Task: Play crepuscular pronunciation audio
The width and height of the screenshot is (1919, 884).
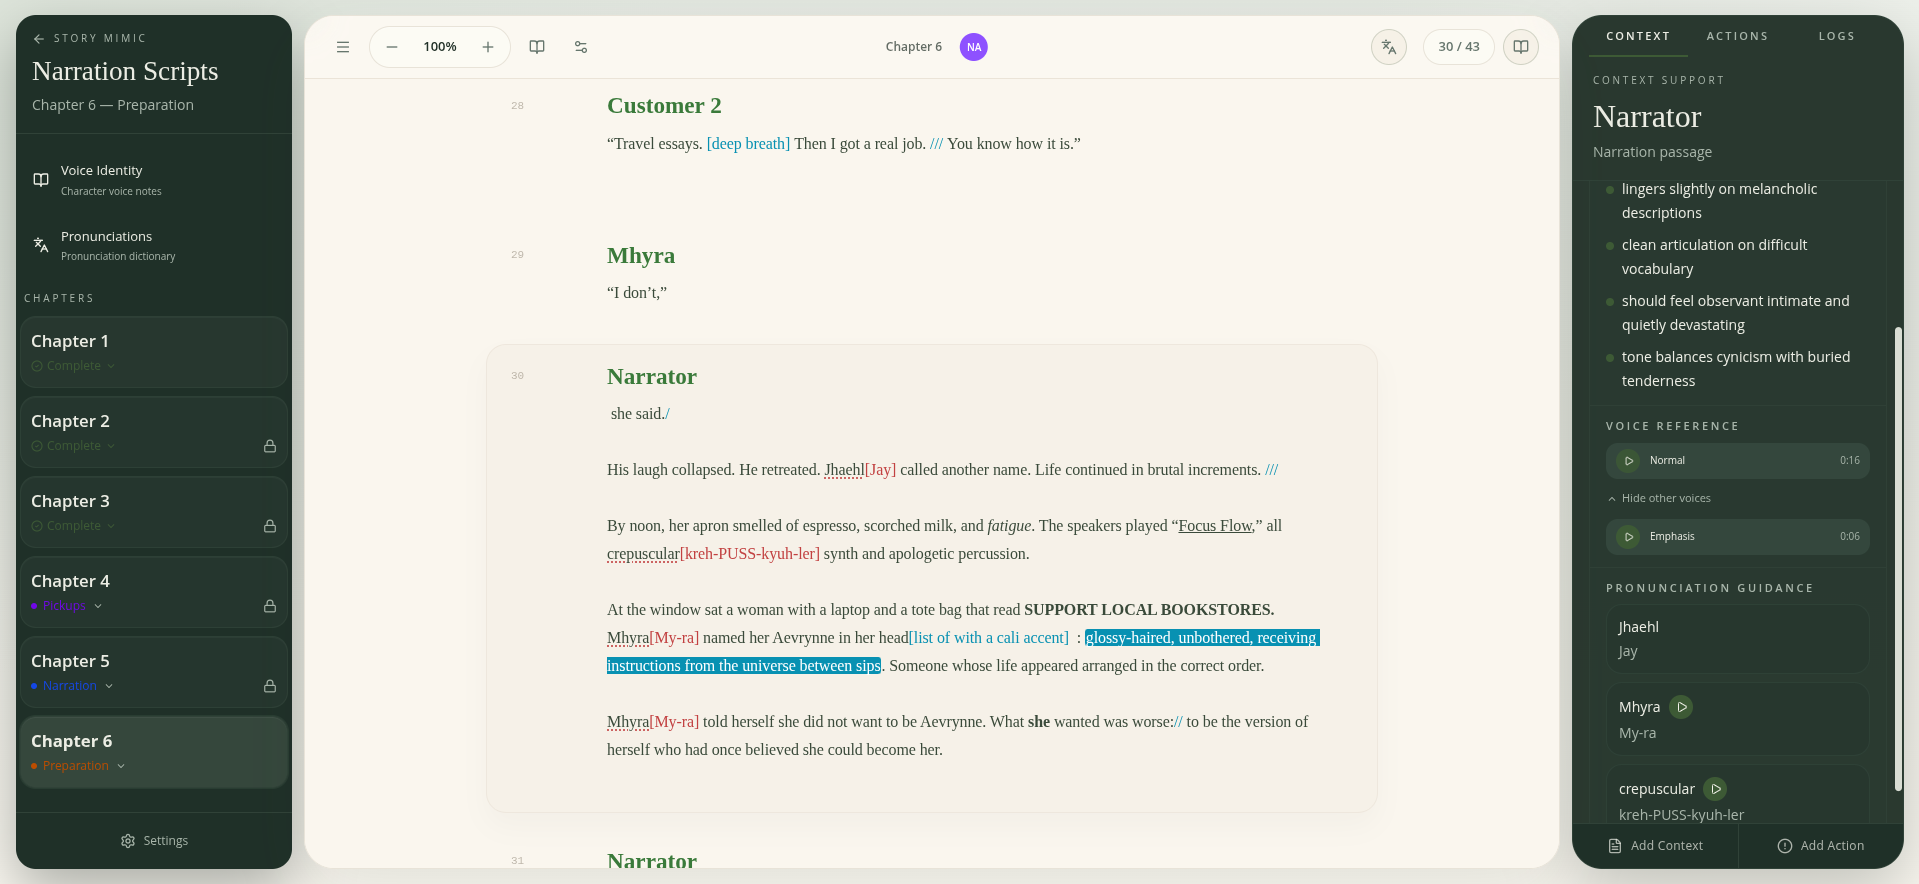Action: point(1715,789)
